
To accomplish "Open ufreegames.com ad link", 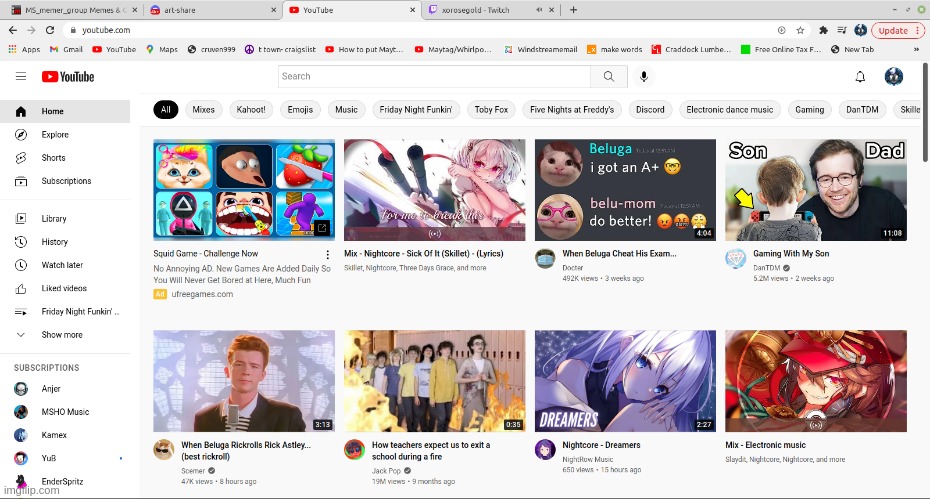I will [202, 294].
